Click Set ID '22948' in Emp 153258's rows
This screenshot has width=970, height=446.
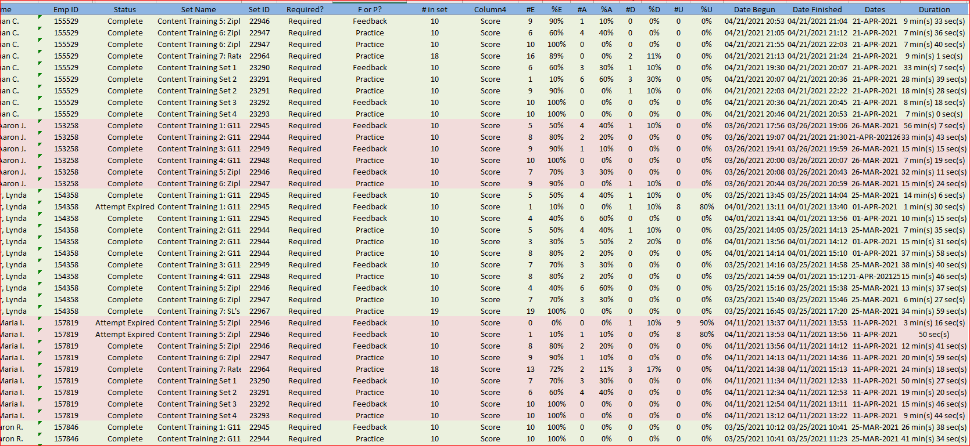coord(259,160)
